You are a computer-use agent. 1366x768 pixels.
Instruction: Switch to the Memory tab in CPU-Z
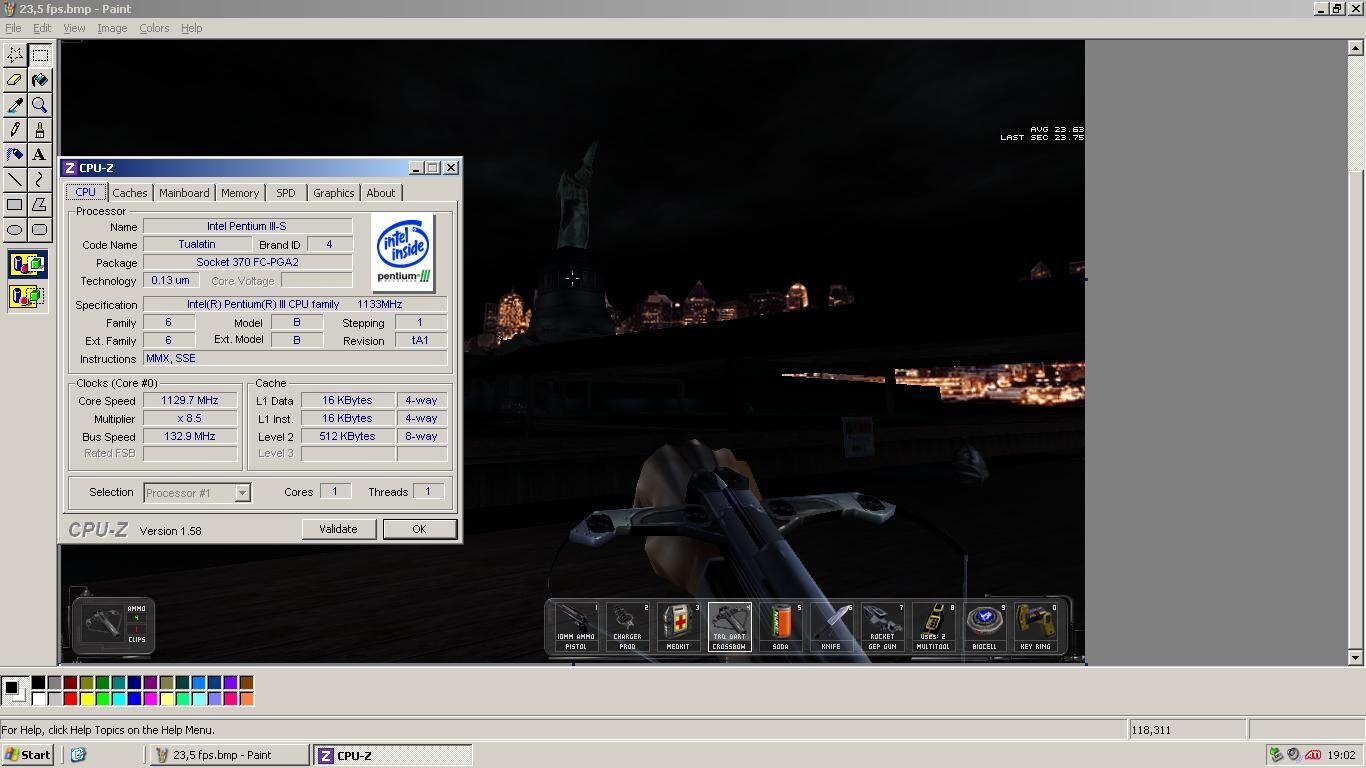coord(240,193)
